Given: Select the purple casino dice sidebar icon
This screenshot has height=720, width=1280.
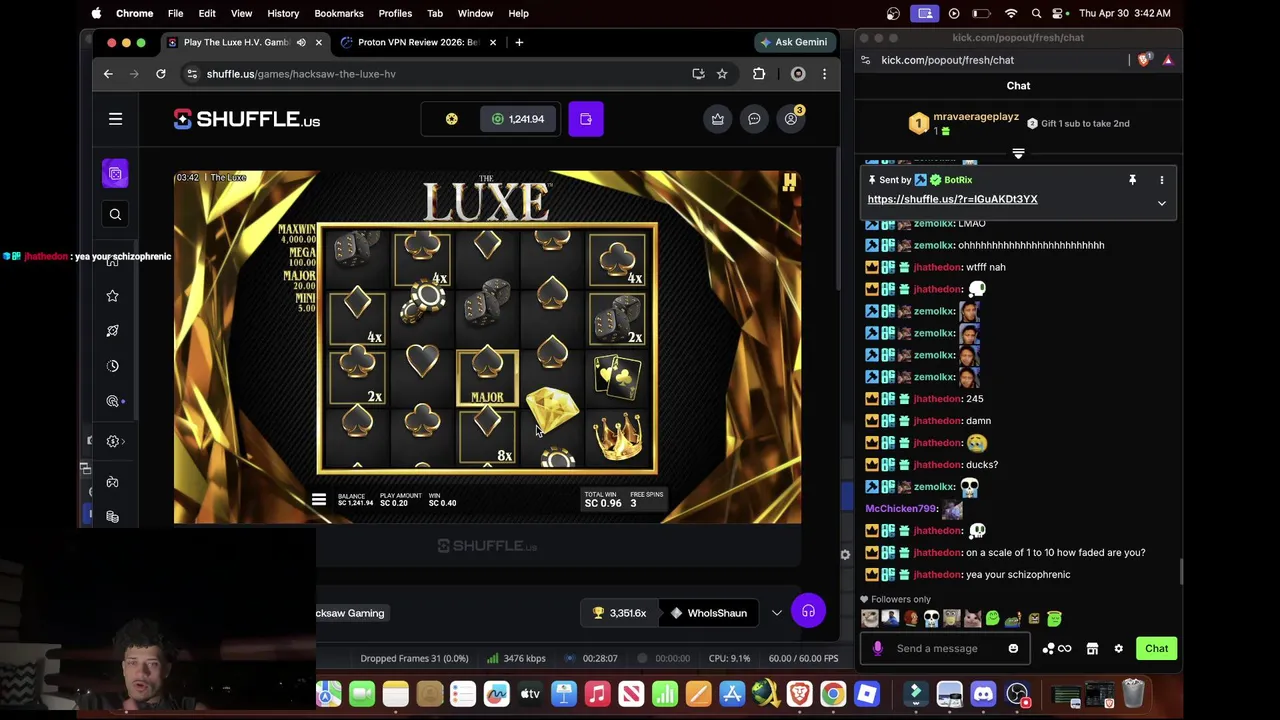Looking at the screenshot, I should (115, 174).
